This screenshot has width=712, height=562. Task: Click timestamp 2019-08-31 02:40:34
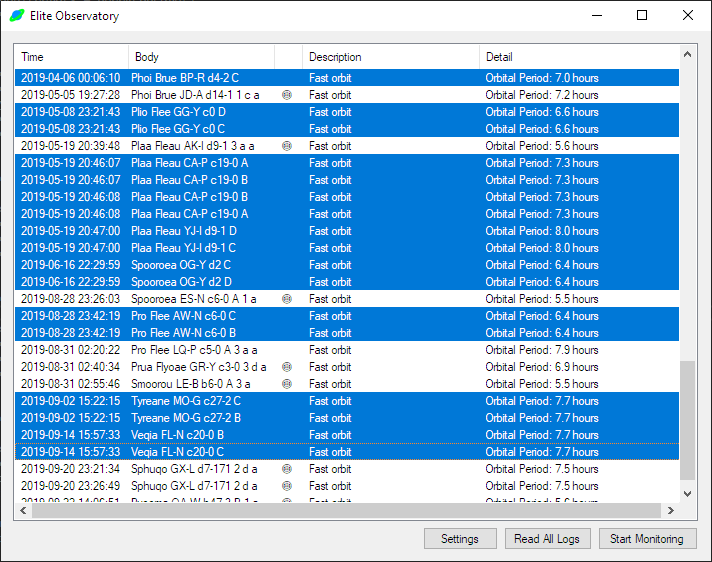pyautogui.click(x=70, y=367)
